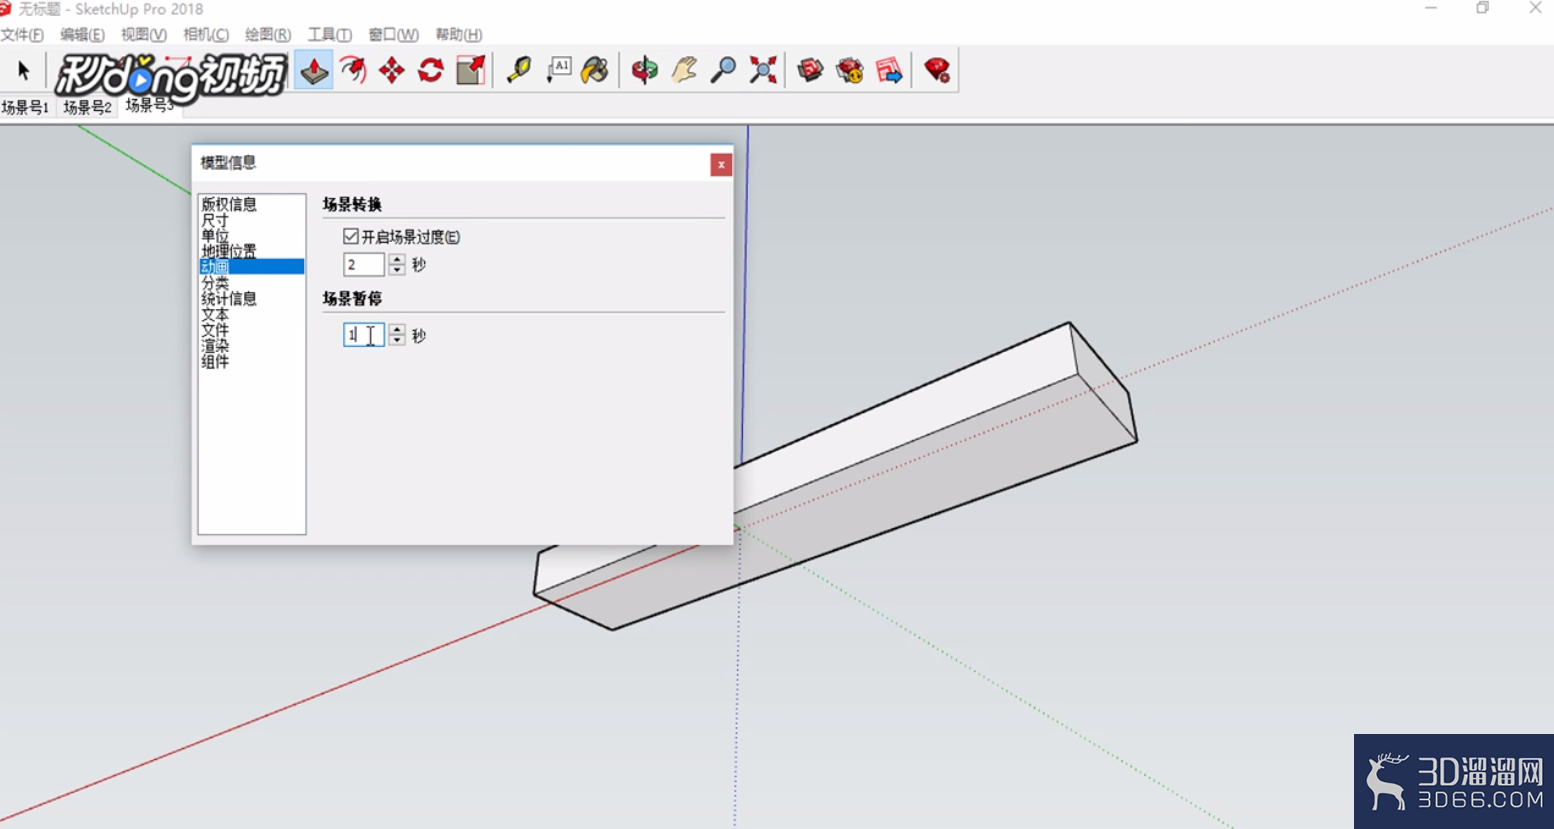The width and height of the screenshot is (1554, 829).
Task: Switch to scene tab 场景号2
Action: click(x=87, y=107)
